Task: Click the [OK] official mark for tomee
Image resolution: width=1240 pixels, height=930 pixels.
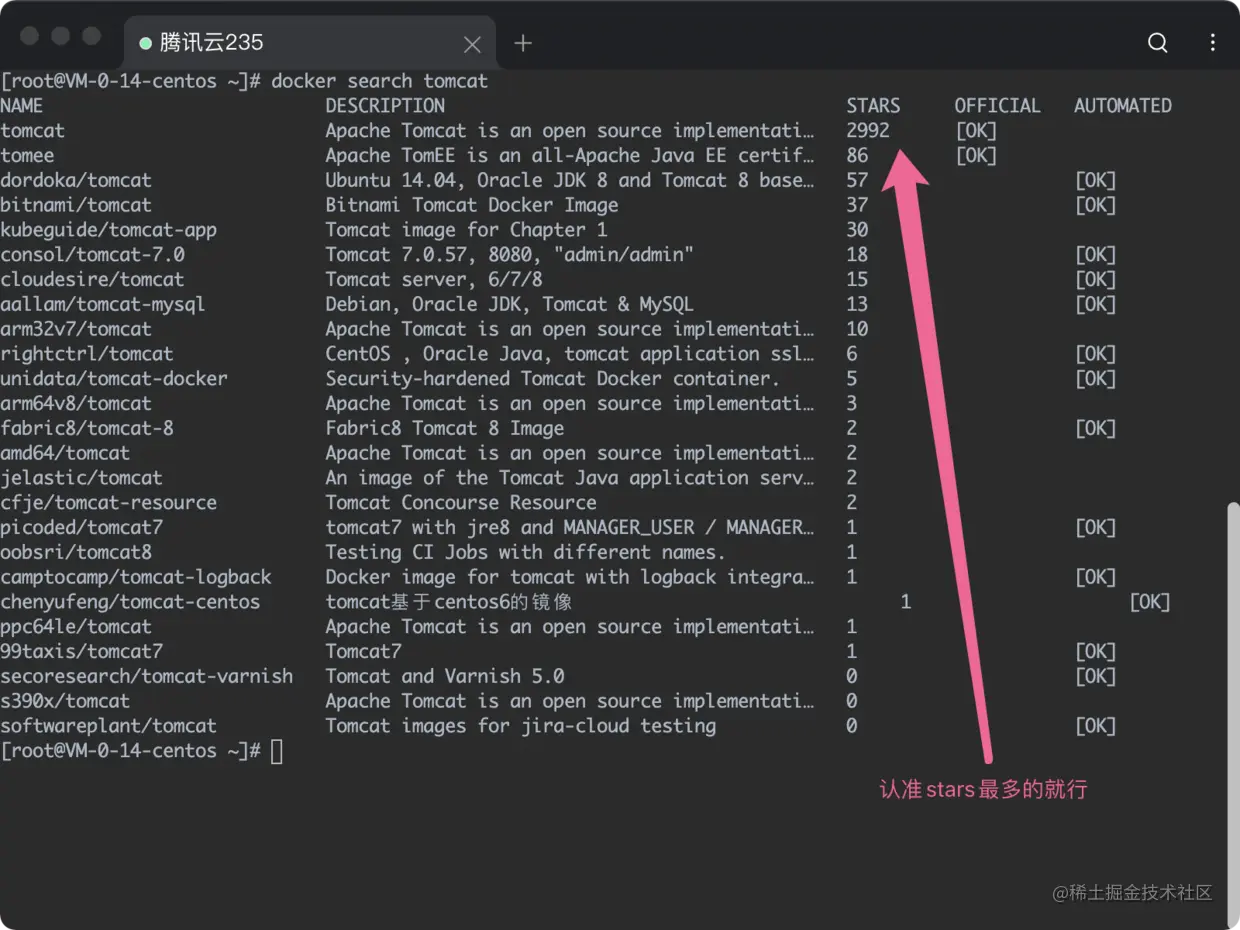Action: click(976, 156)
